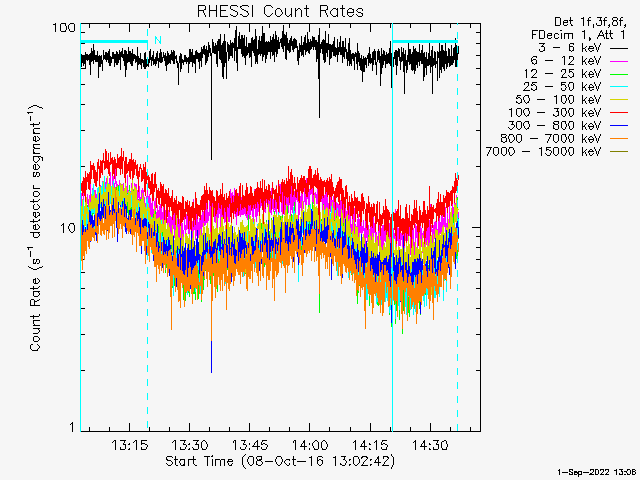Click the 13:30 time axis label
The height and width of the screenshot is (480, 640).
coord(189,445)
